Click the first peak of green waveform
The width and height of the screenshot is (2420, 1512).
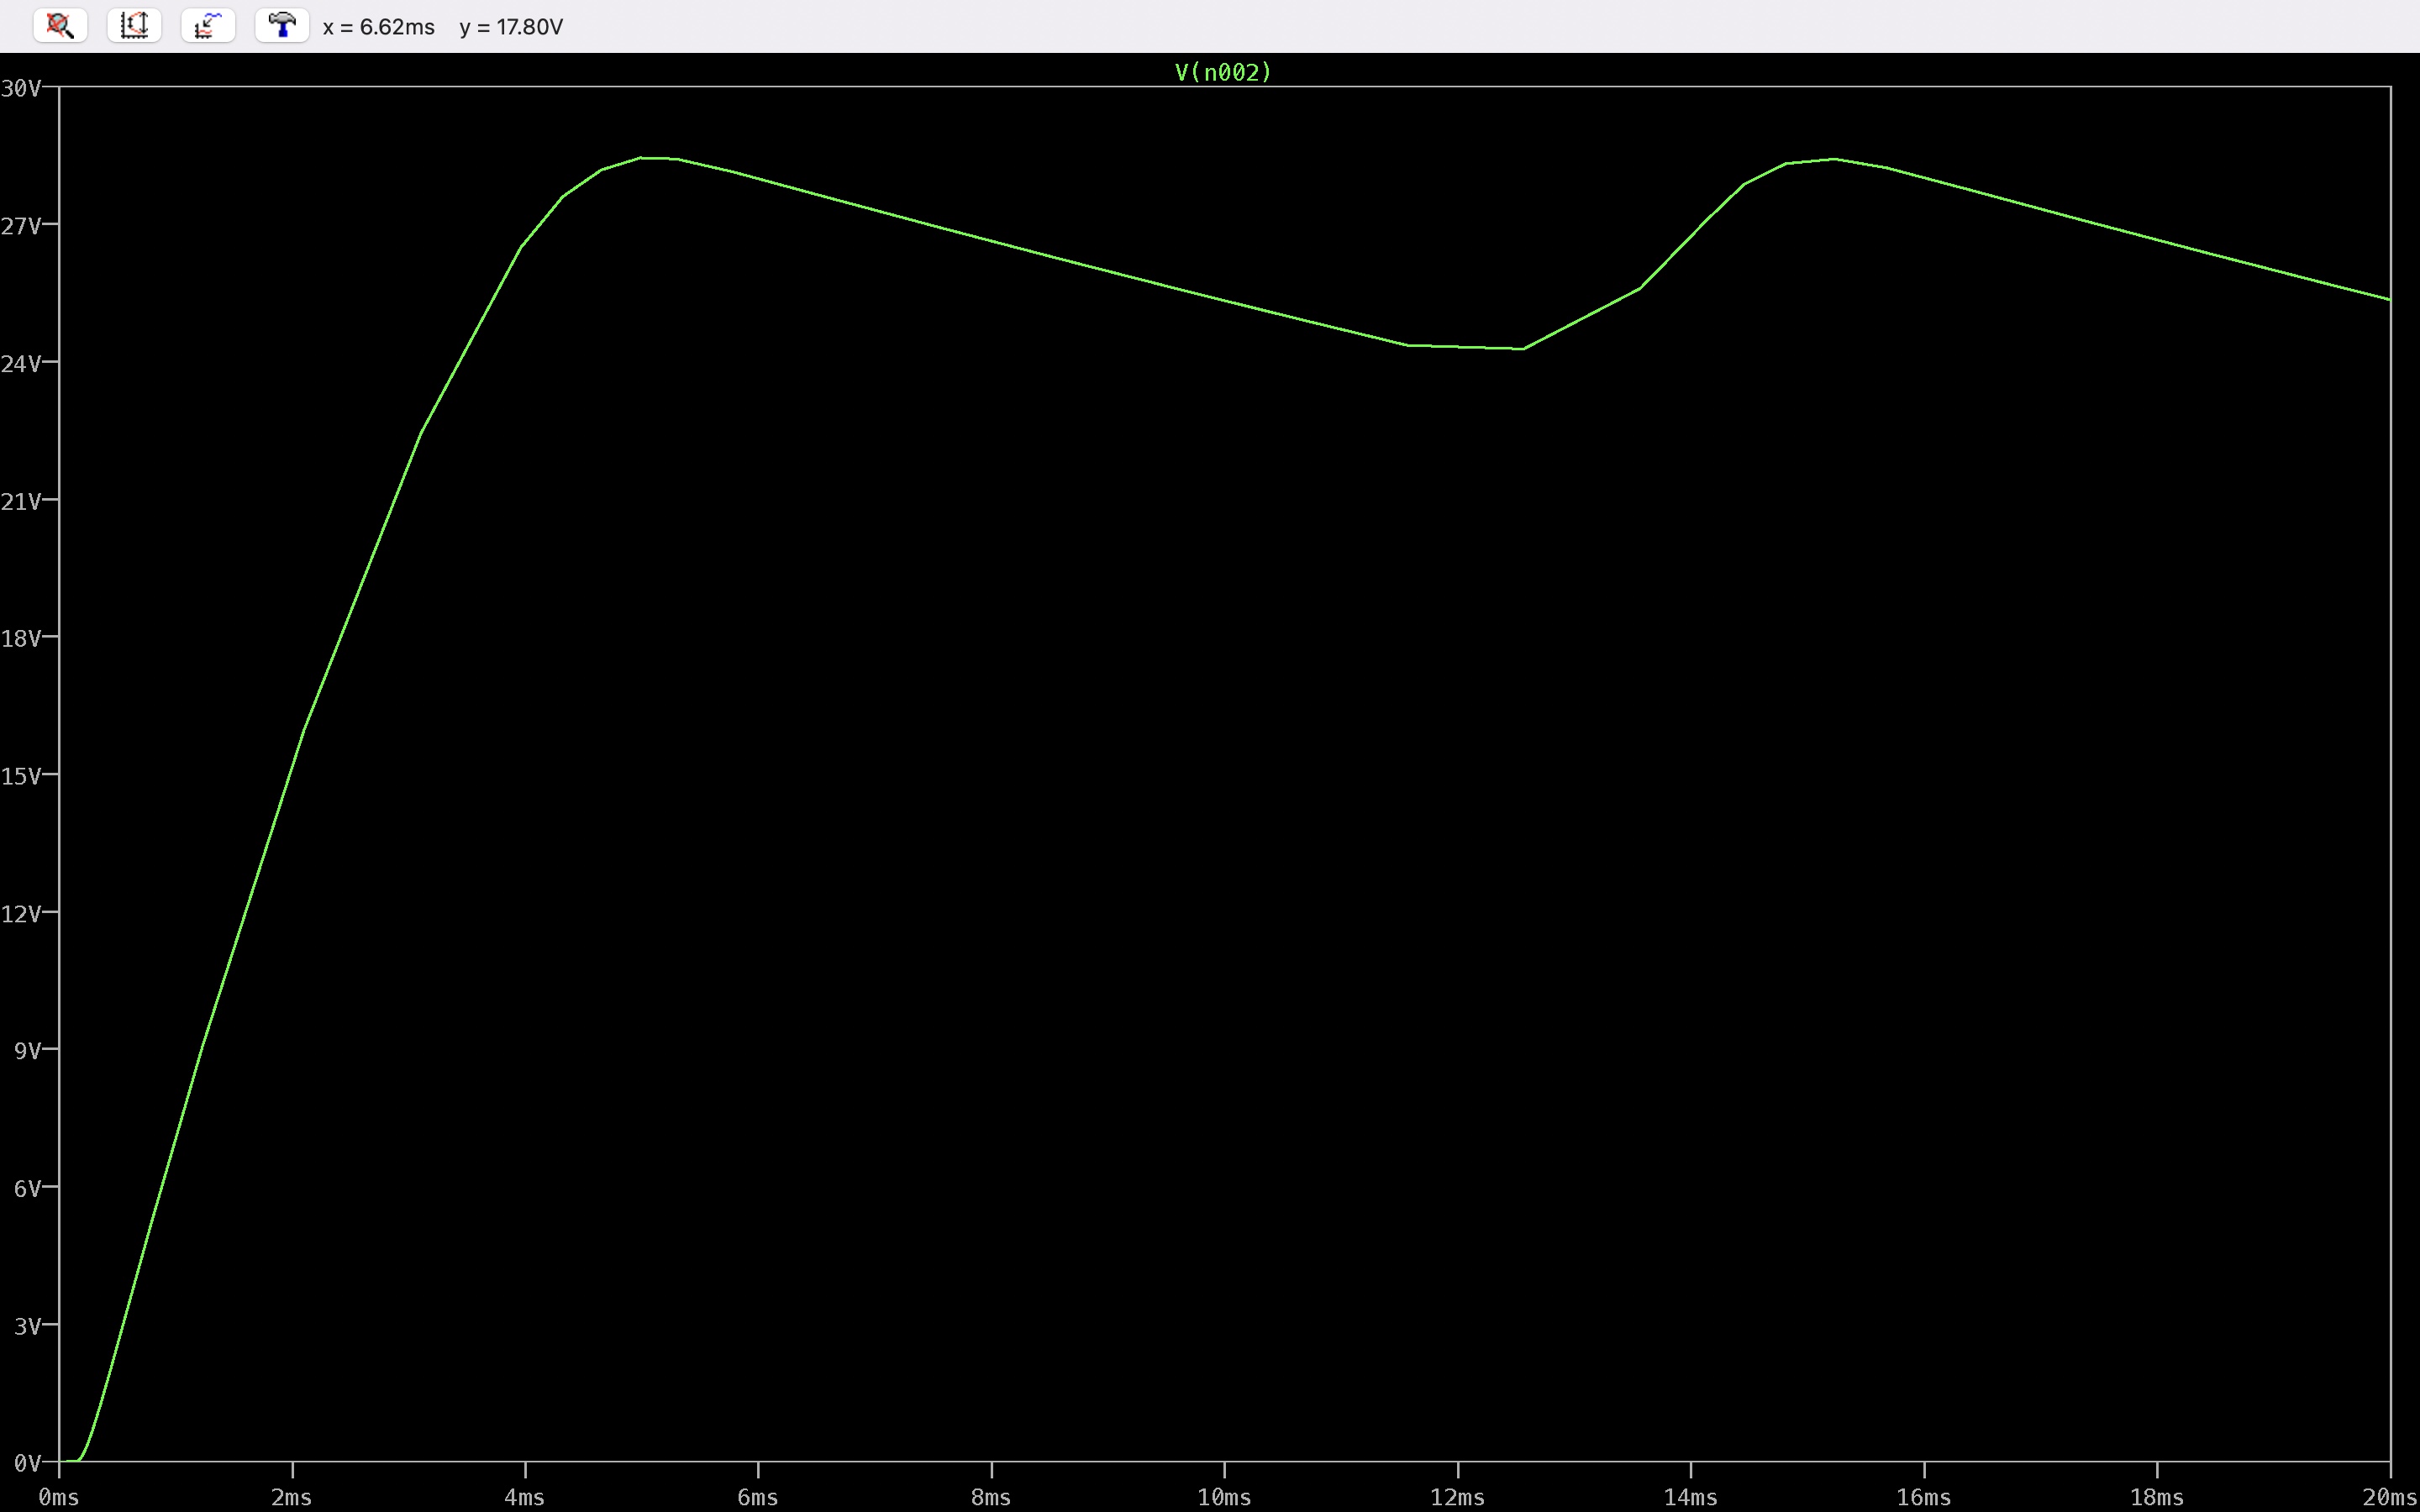655,158
